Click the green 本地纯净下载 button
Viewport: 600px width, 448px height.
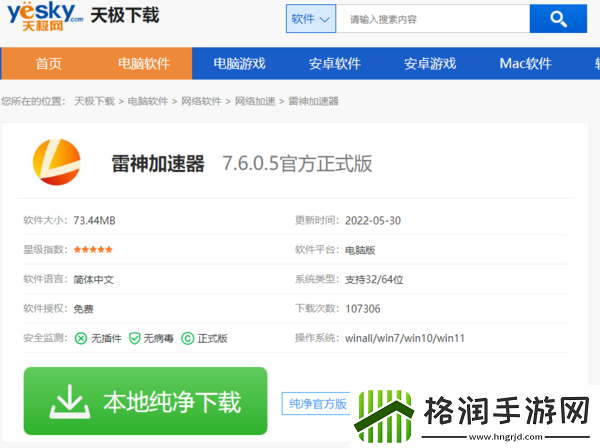pyautogui.click(x=145, y=401)
